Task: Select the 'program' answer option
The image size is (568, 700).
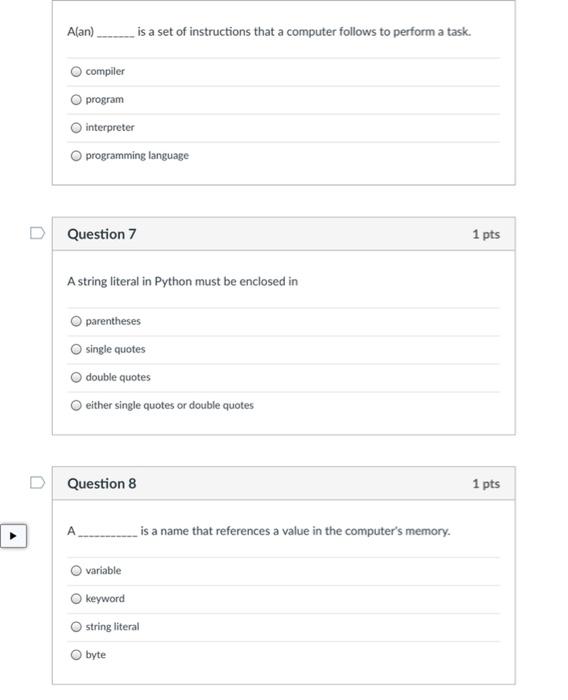Action: pos(76,100)
